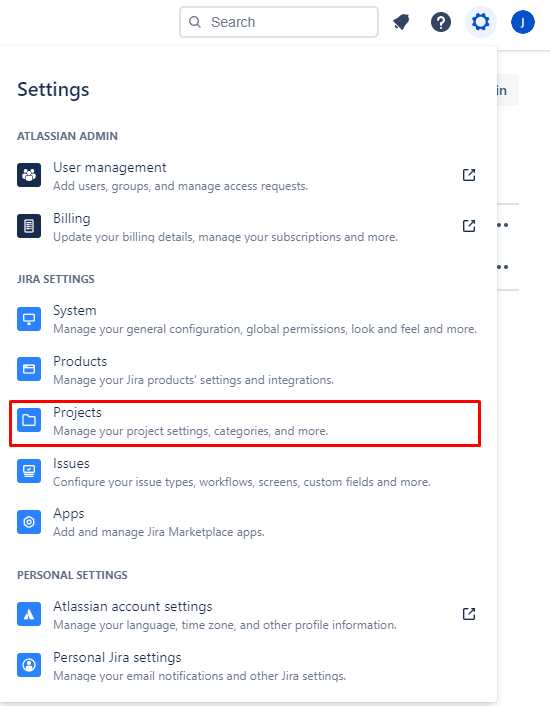The image size is (550, 706).
Task: Click the Billing document icon
Action: [29, 226]
